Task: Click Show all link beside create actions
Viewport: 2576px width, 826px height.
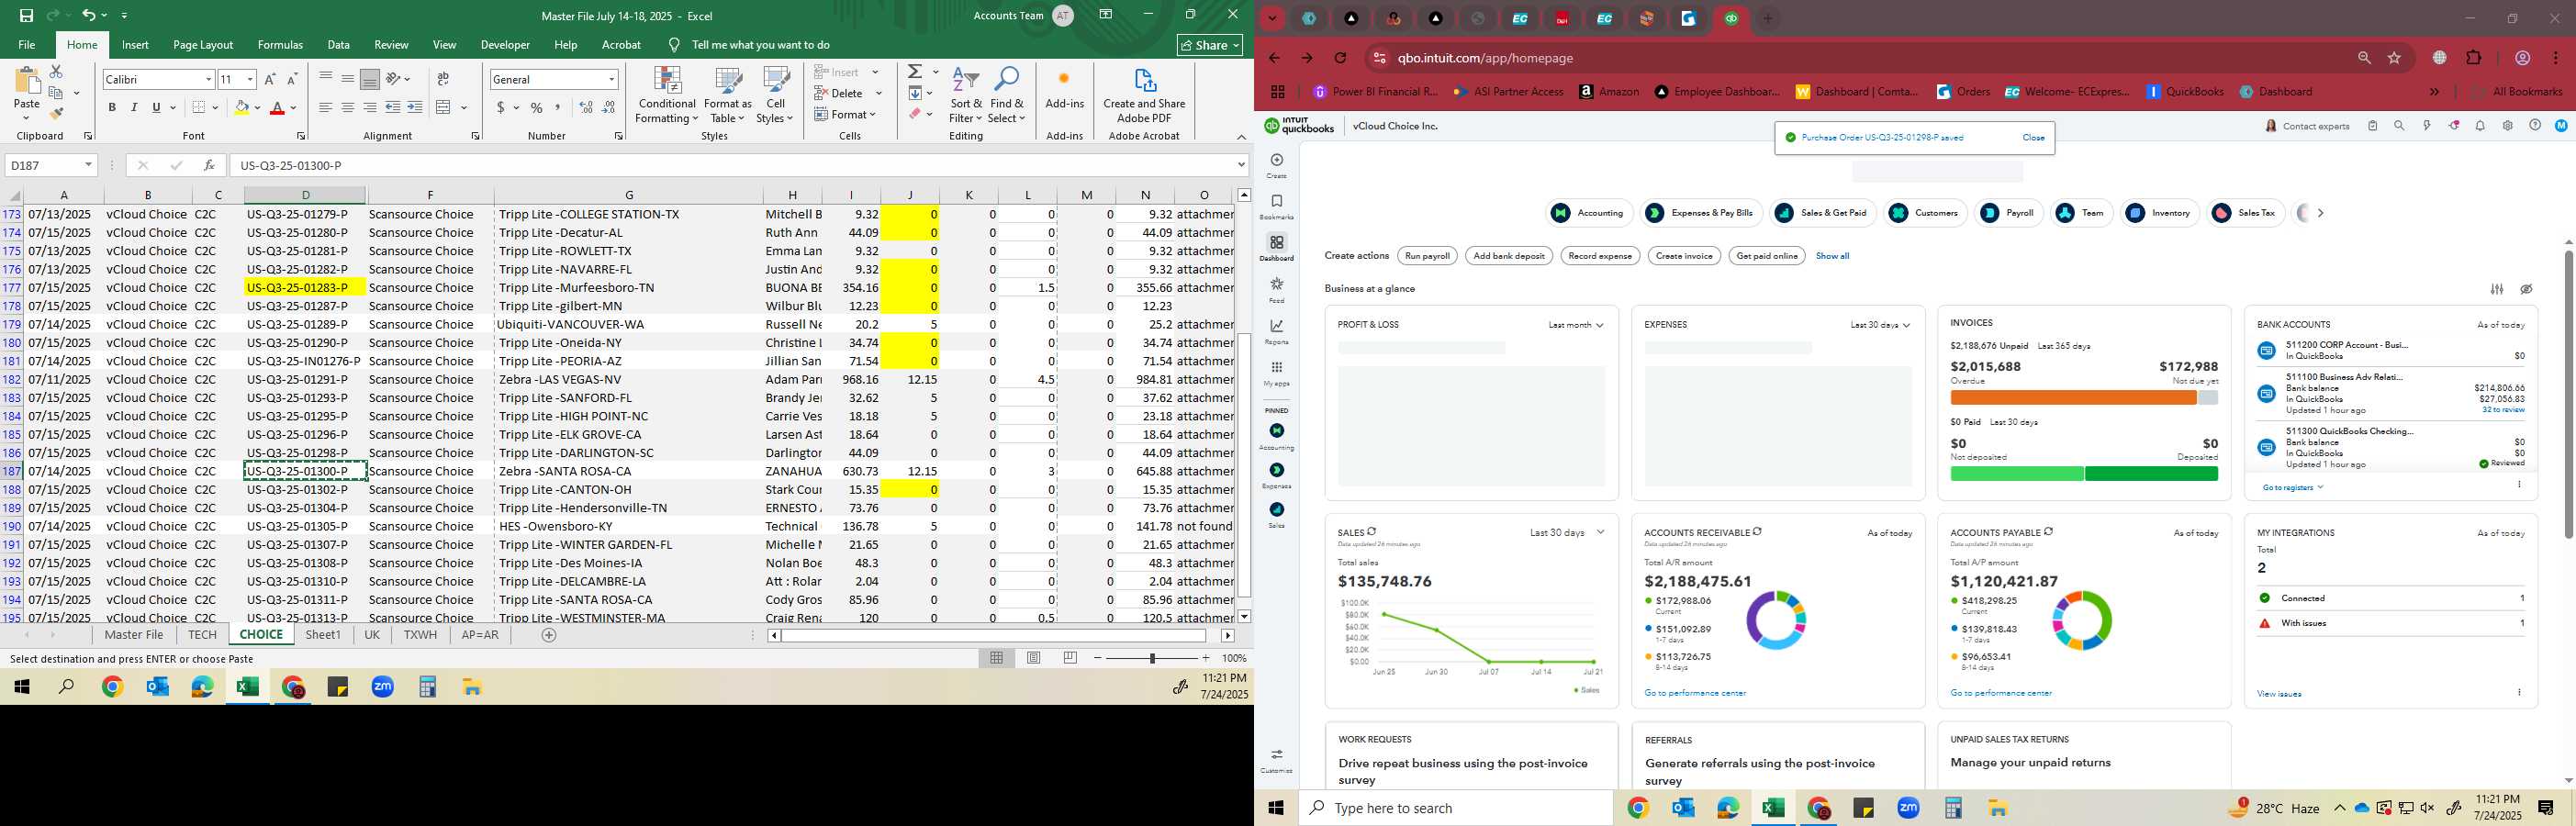Action: pos(1832,256)
